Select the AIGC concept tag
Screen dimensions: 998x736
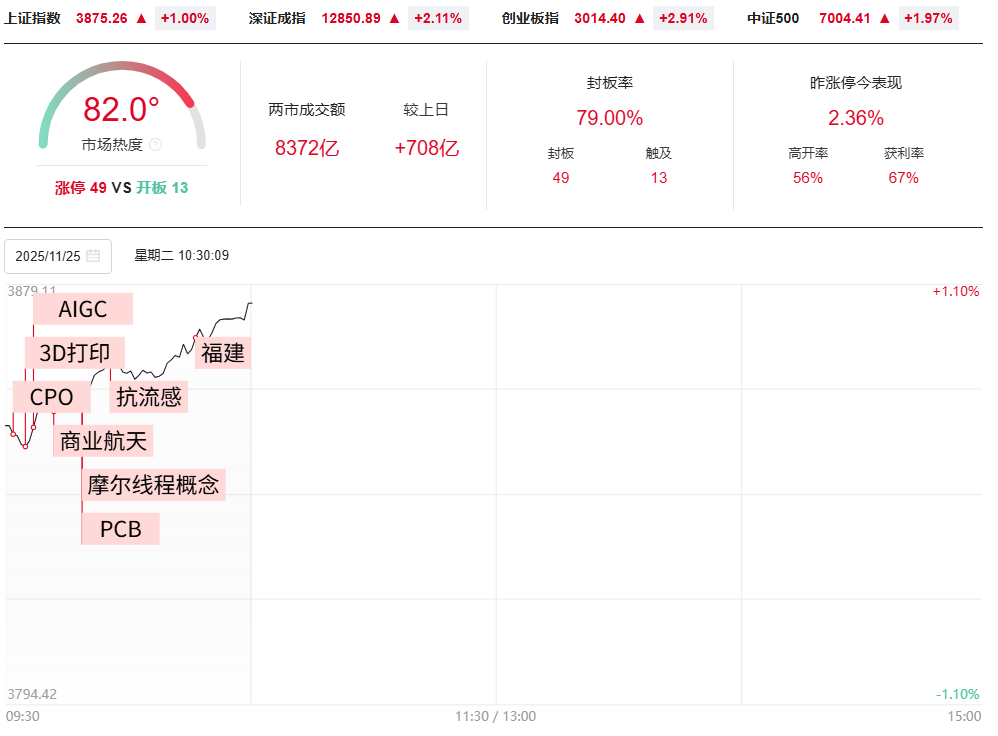click(83, 309)
